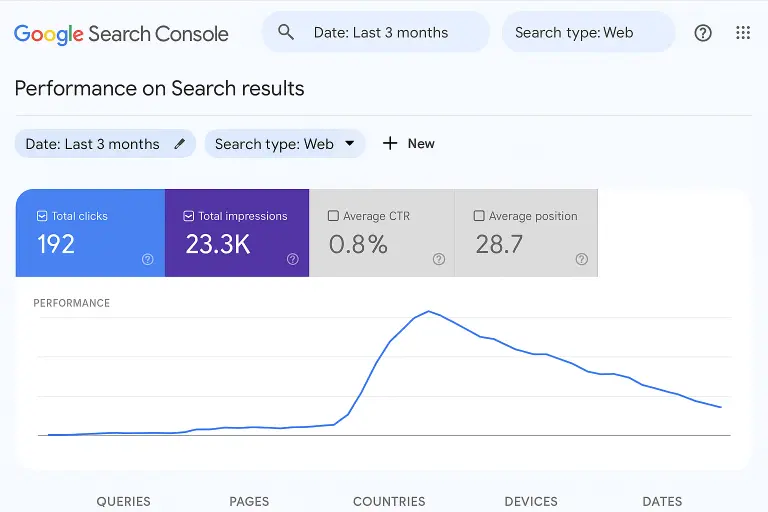Click the pencil edit icon on date filter

pyautogui.click(x=180, y=144)
